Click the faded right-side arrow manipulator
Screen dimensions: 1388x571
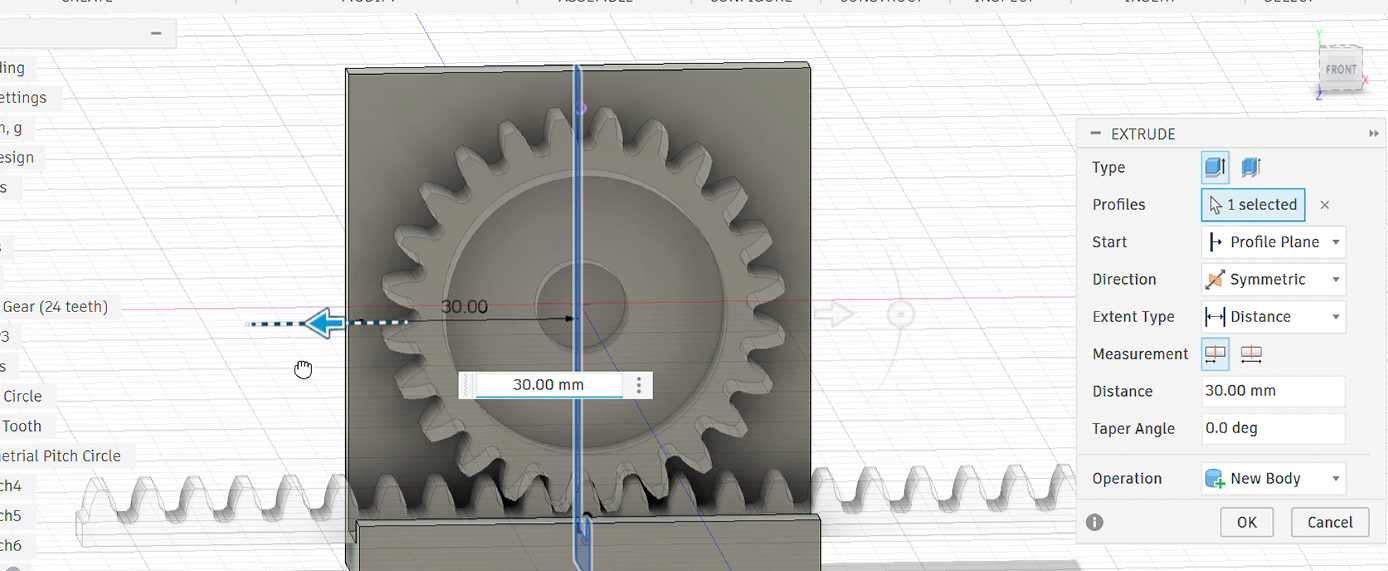pyautogui.click(x=833, y=314)
